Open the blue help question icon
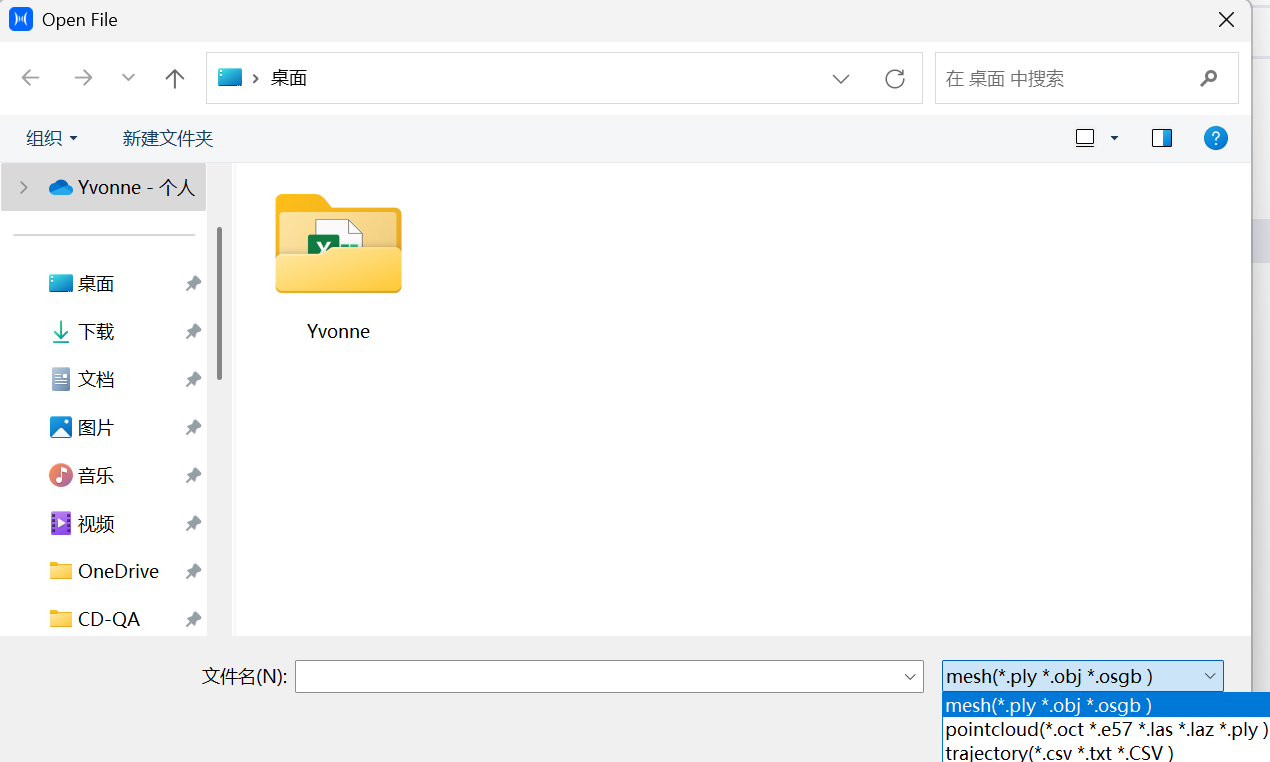Image resolution: width=1270 pixels, height=762 pixels. click(1215, 138)
